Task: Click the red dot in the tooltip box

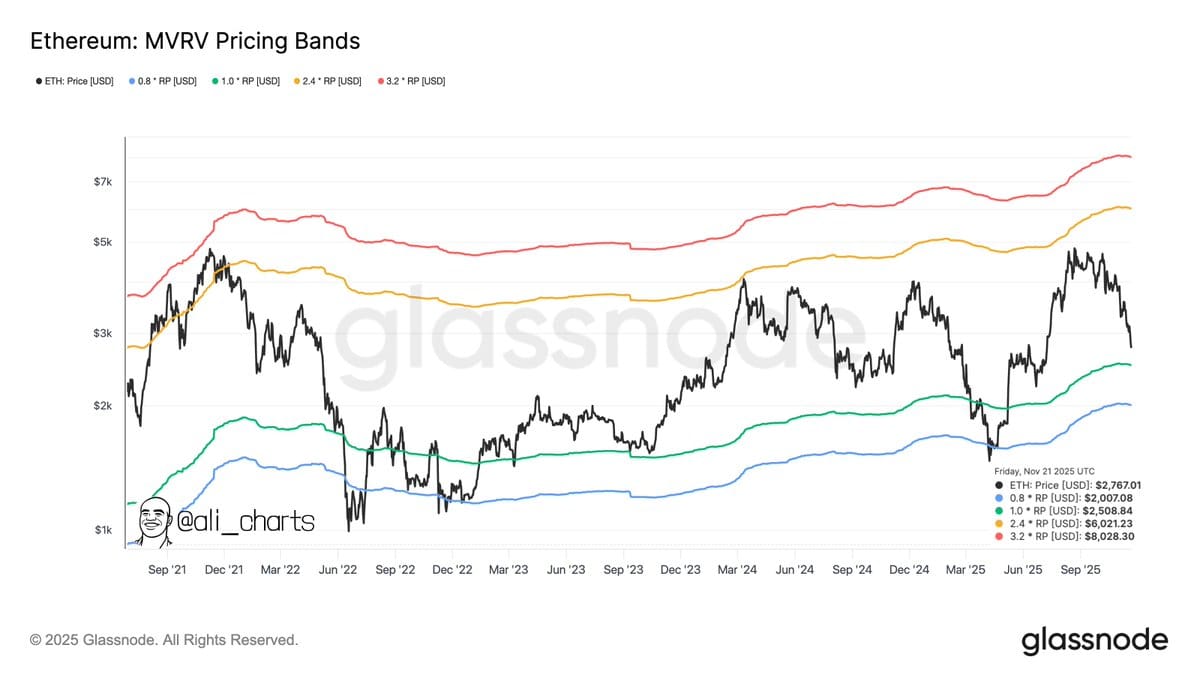Action: coord(1000,536)
